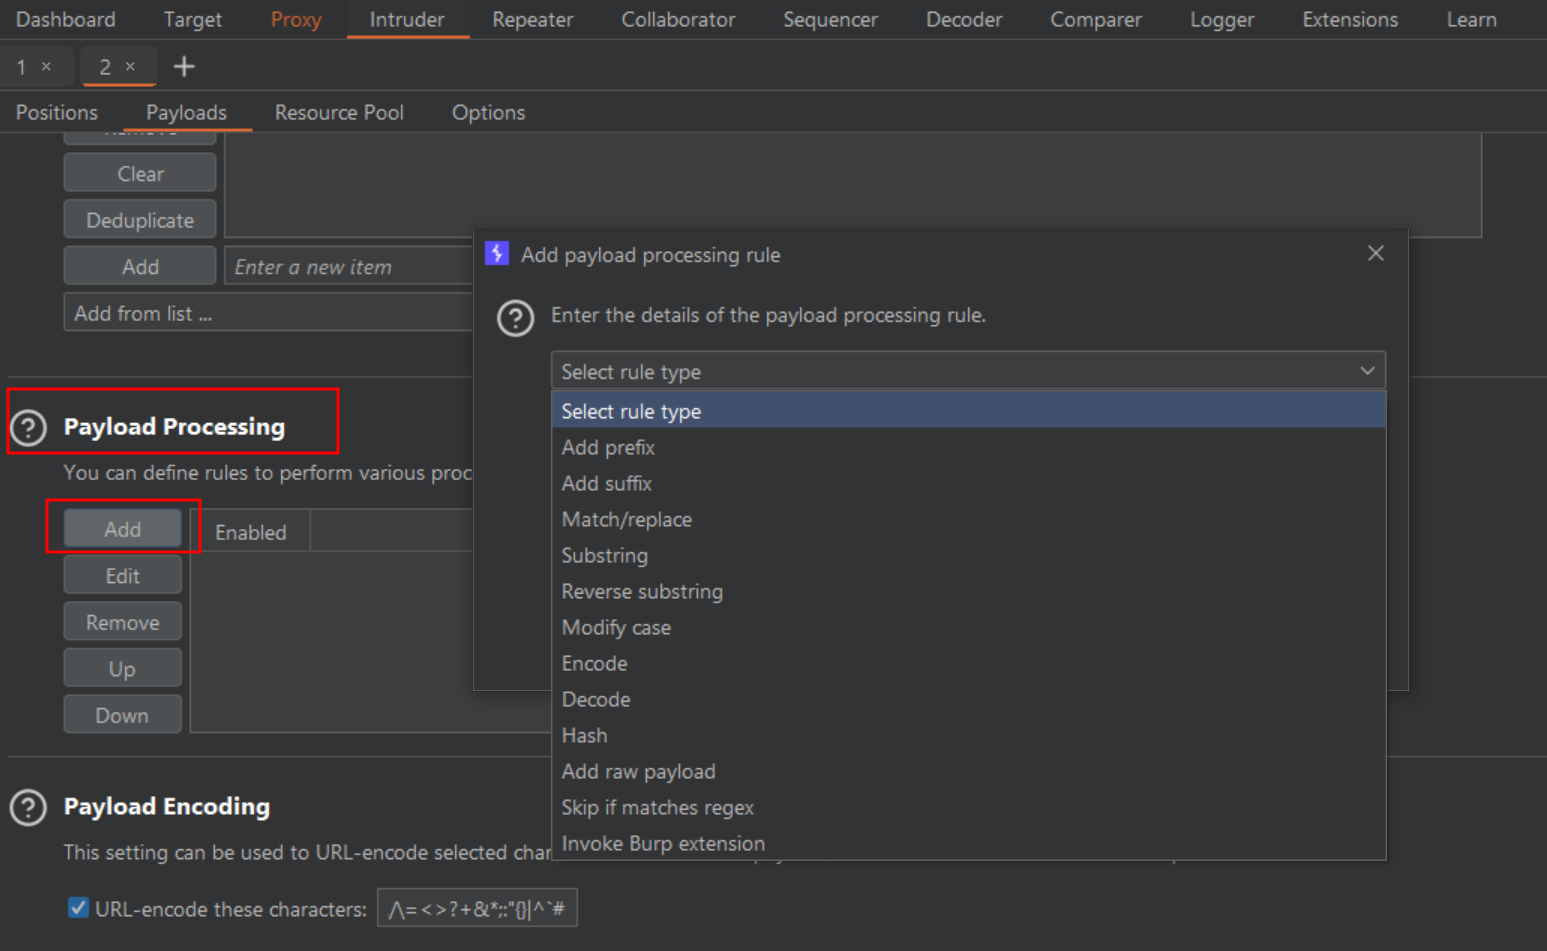The image size is (1547, 951).
Task: Open the Dashboard tab
Action: (66, 20)
